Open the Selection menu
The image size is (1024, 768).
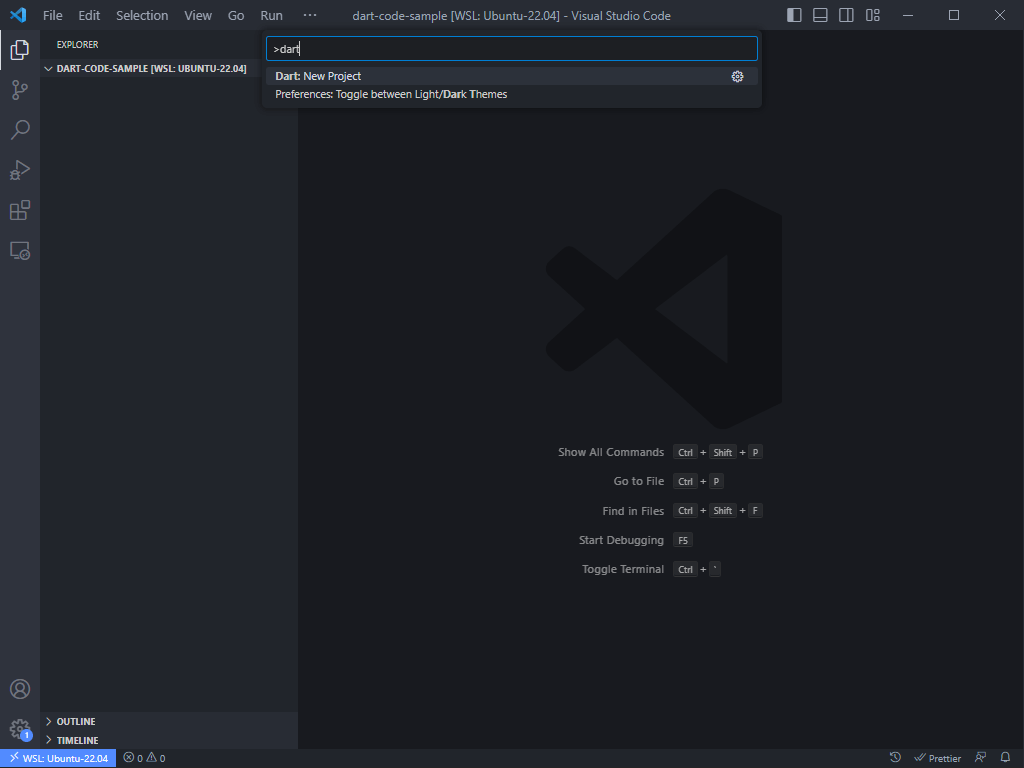point(142,15)
